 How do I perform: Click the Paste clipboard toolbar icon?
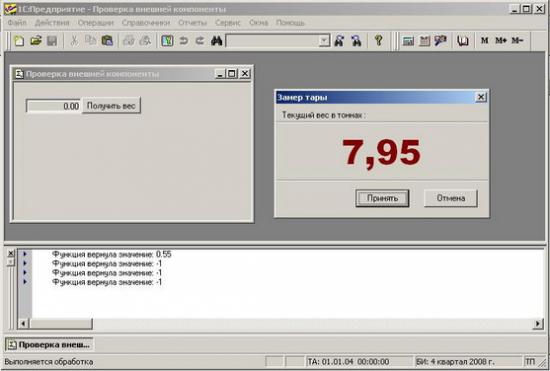coord(107,41)
